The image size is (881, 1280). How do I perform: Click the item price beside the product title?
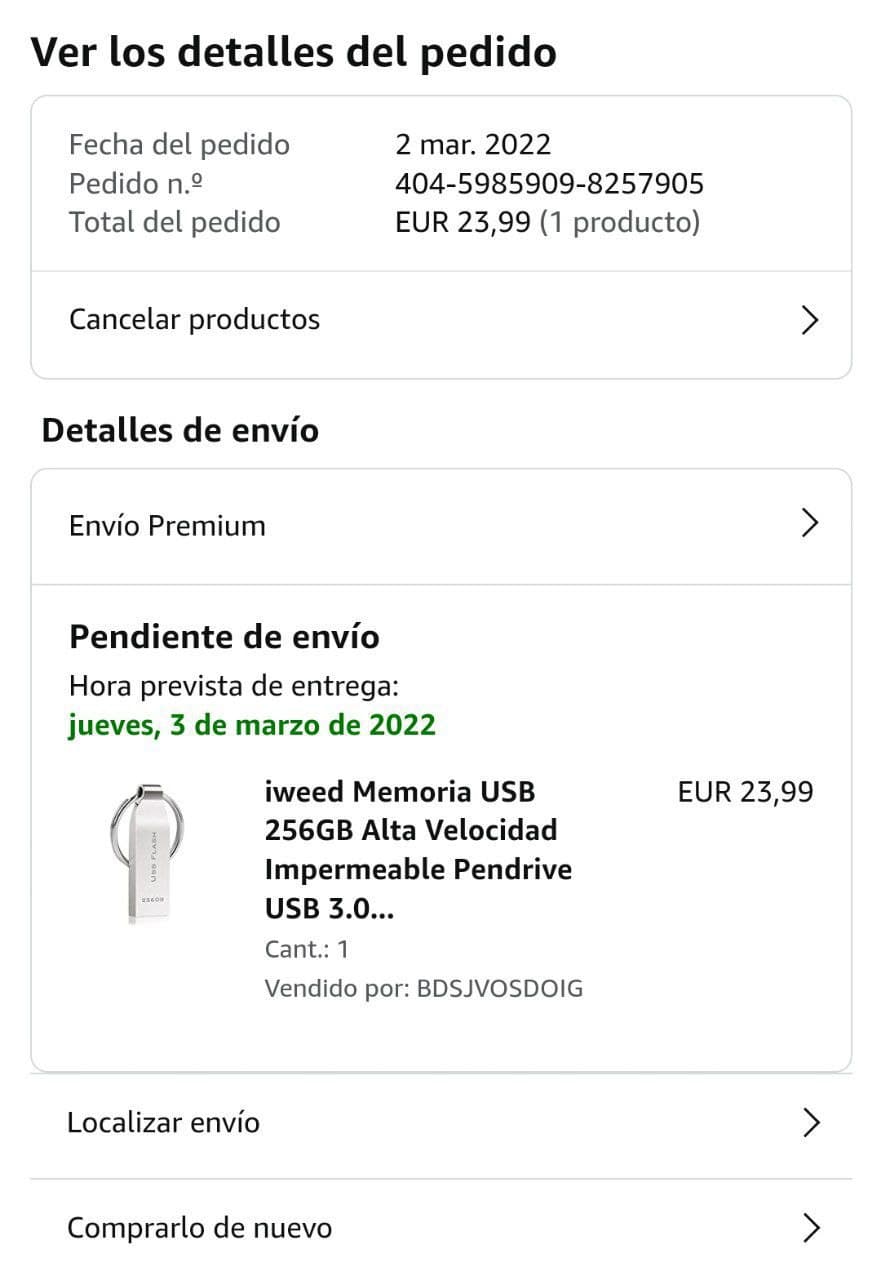tap(745, 792)
